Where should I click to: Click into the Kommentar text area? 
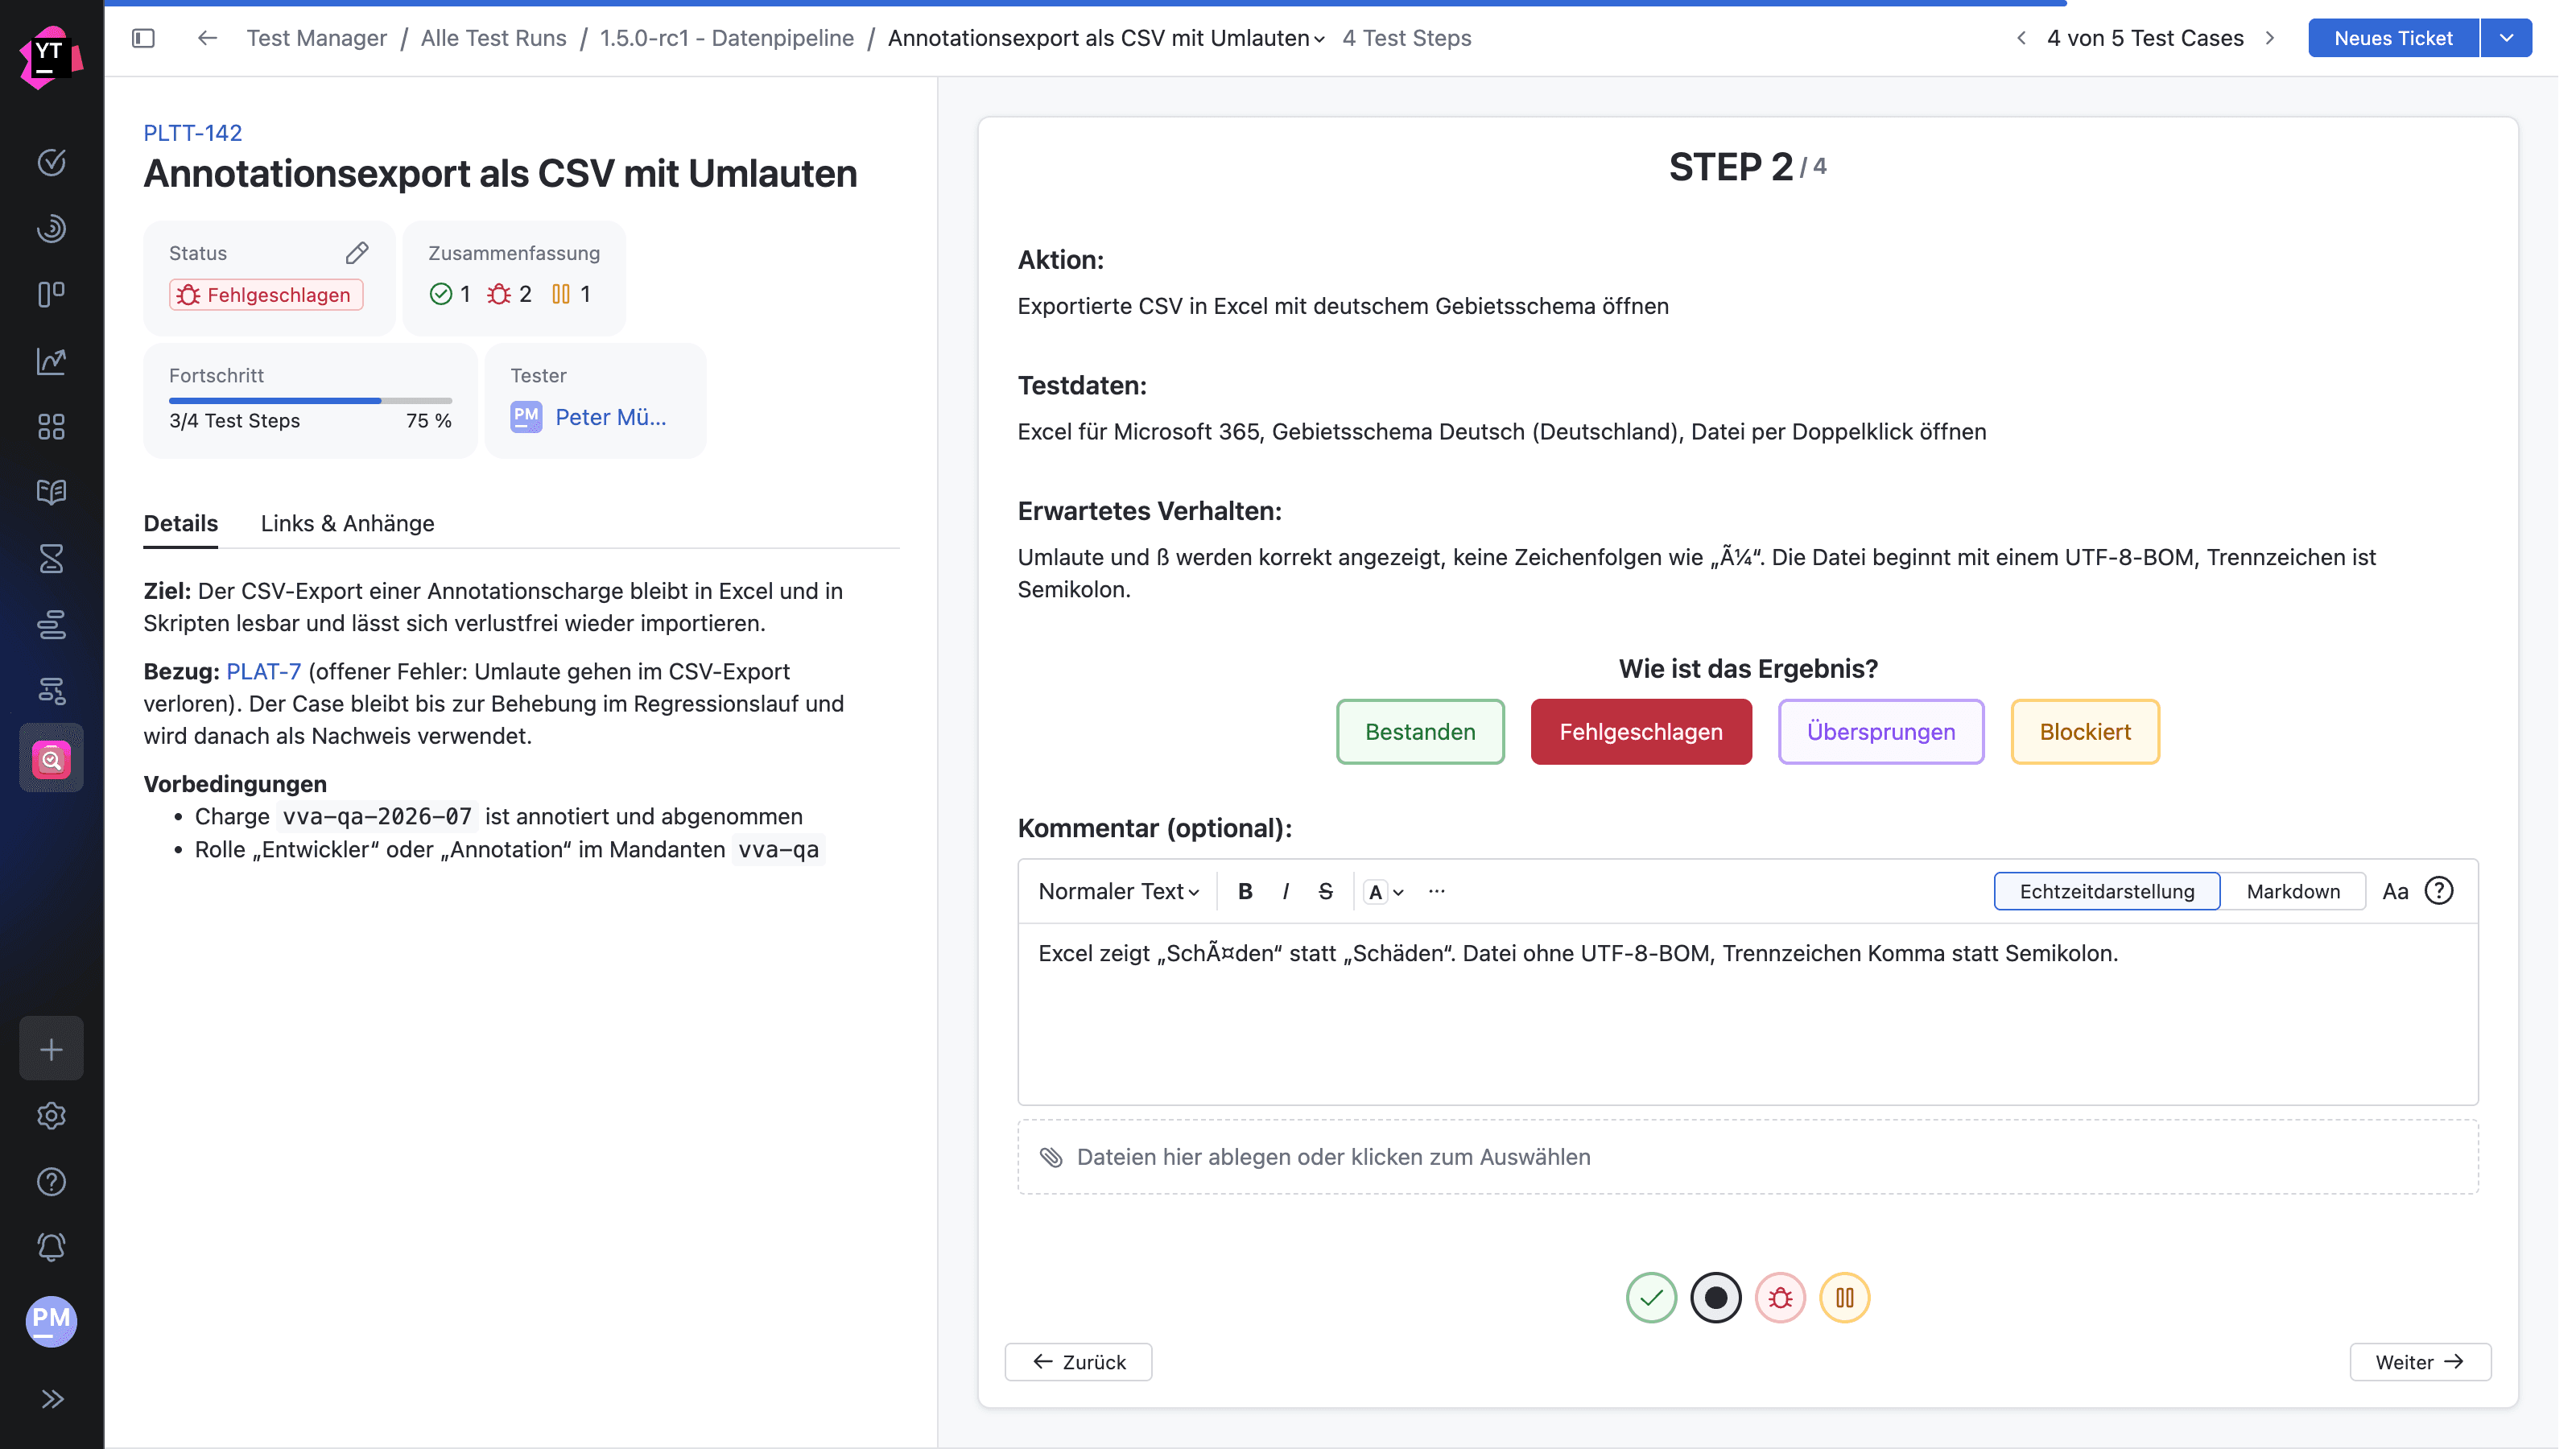1748,1014
